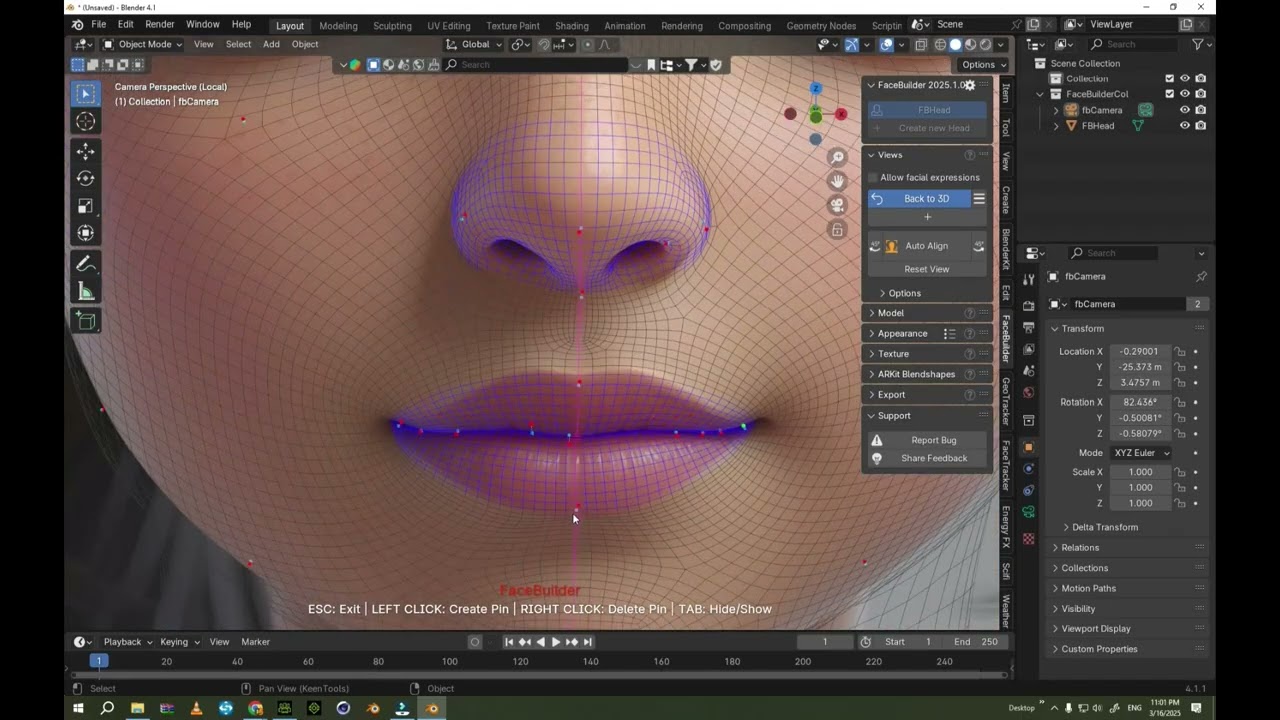Select the Select Box tool
This screenshot has height=720, width=1280.
[x=85, y=94]
